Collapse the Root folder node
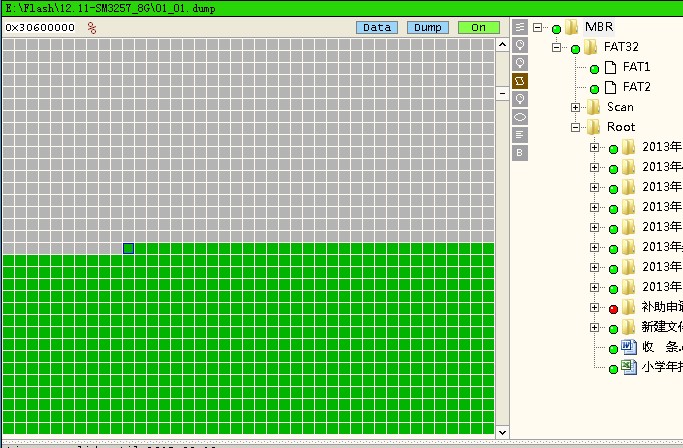Viewport: 683px width, 448px height. [576, 127]
